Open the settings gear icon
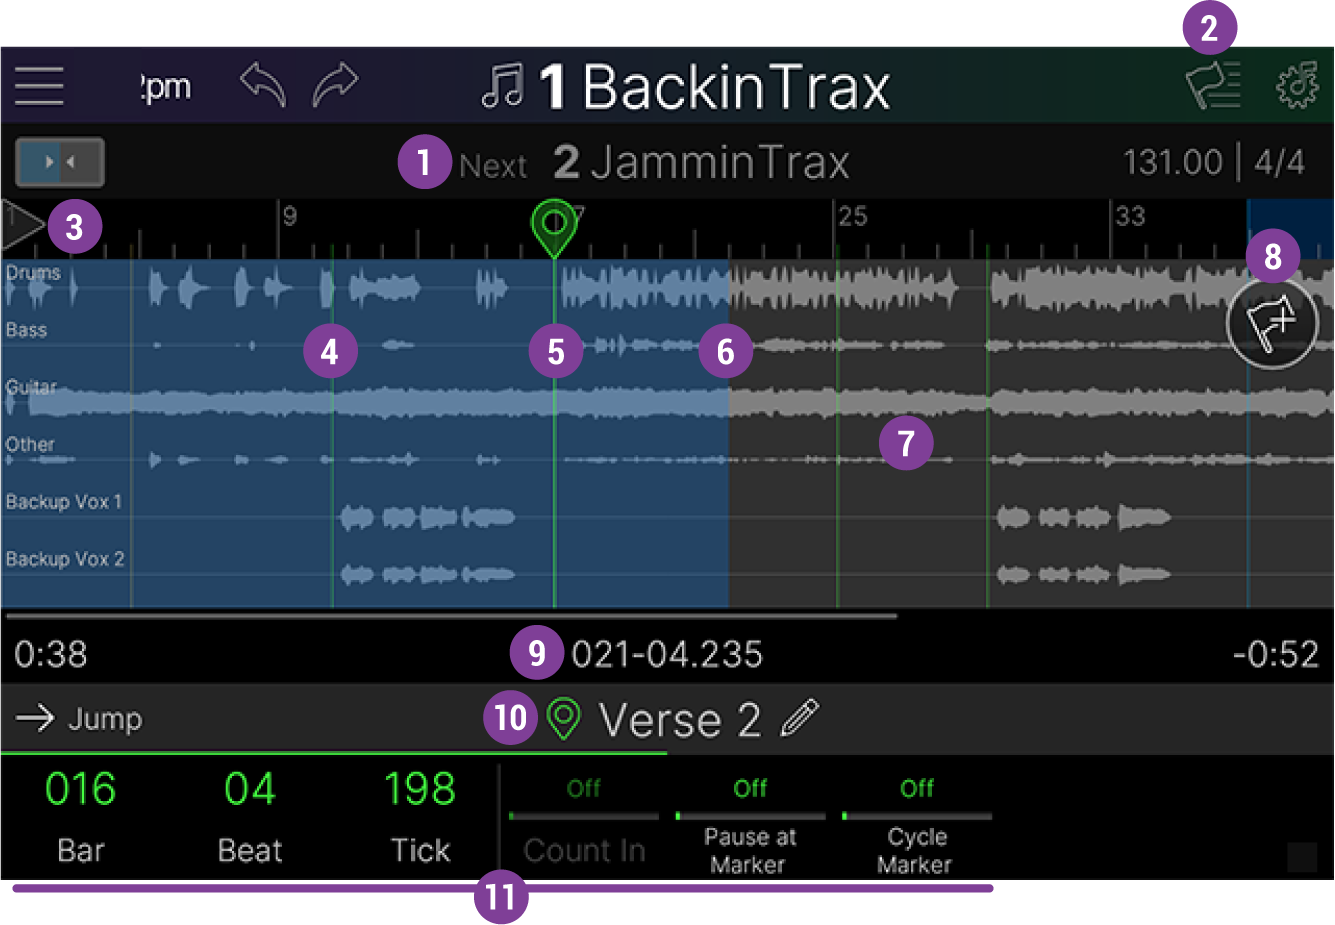 [1298, 86]
